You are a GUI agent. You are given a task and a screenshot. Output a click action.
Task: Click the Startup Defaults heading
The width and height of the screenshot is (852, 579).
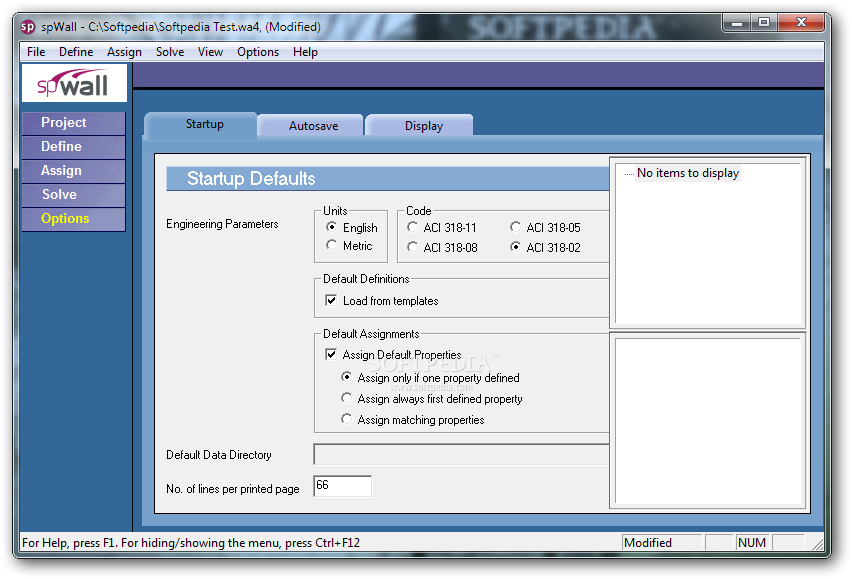[251, 179]
